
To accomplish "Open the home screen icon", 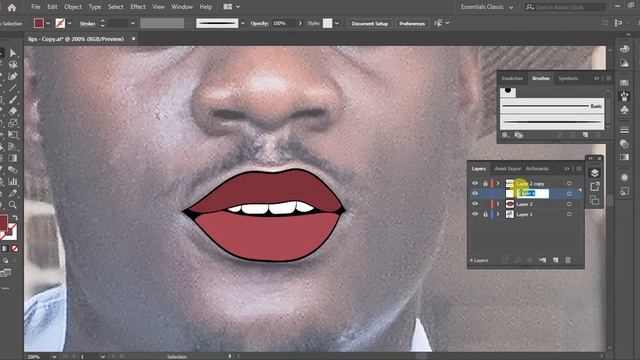I will coord(11,7).
